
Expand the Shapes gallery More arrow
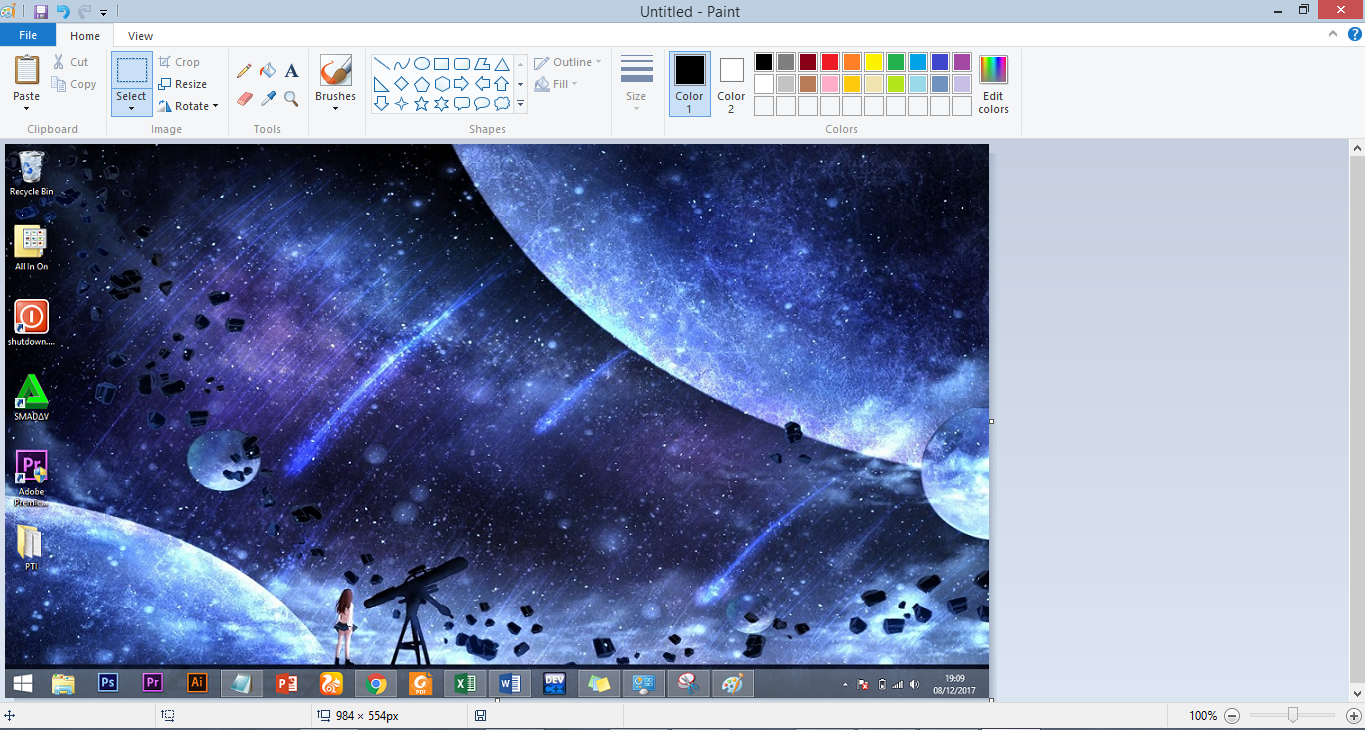520,104
